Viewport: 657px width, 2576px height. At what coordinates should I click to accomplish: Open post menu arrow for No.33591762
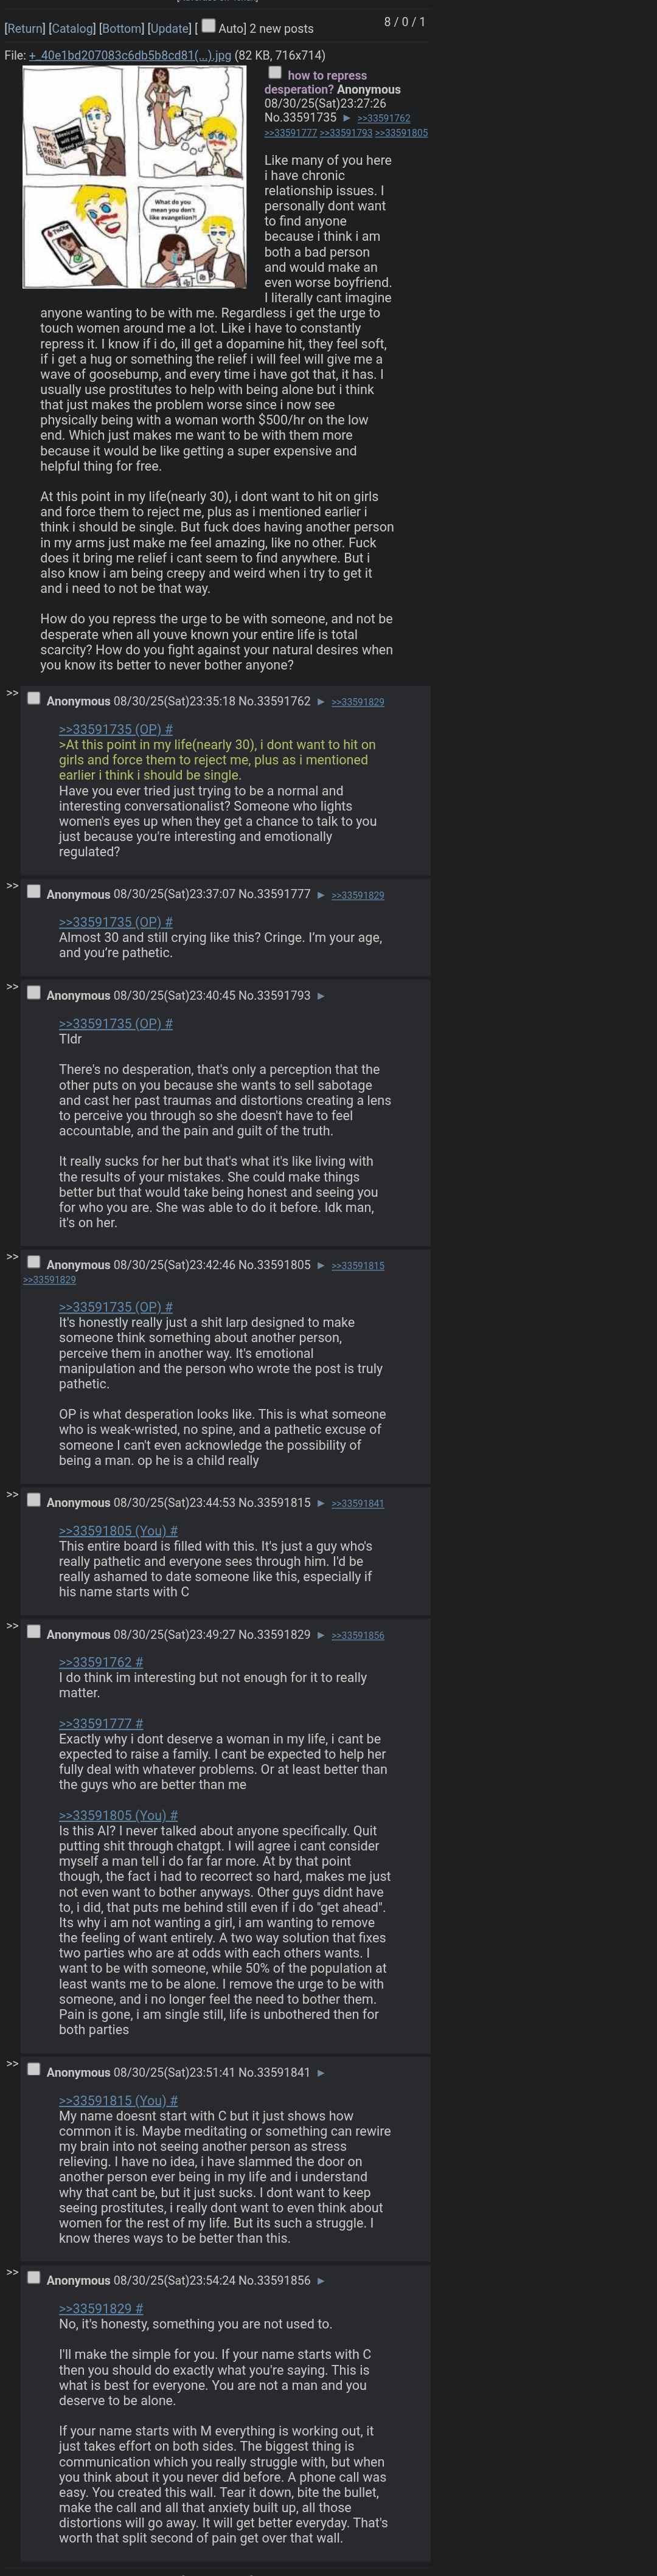pos(321,702)
